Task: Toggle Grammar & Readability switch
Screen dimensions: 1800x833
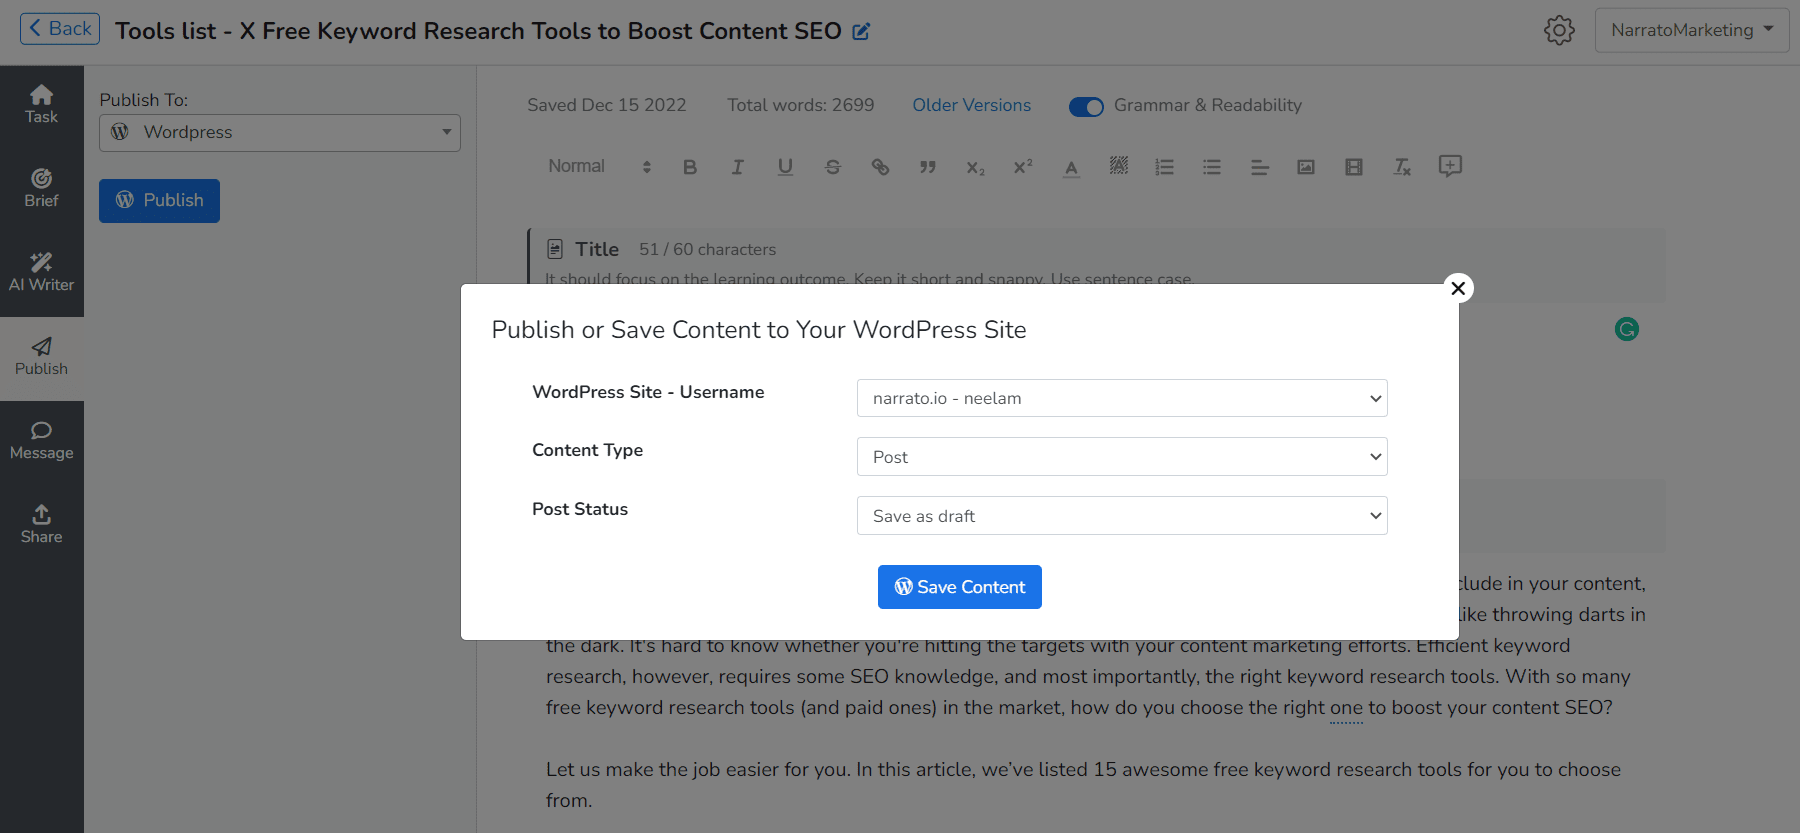Action: (x=1086, y=106)
